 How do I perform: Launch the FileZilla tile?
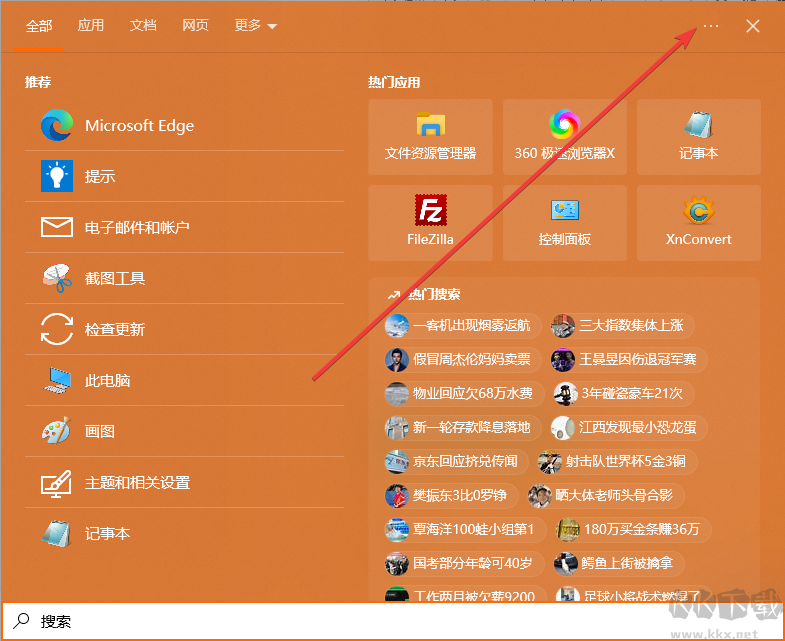pos(431,223)
